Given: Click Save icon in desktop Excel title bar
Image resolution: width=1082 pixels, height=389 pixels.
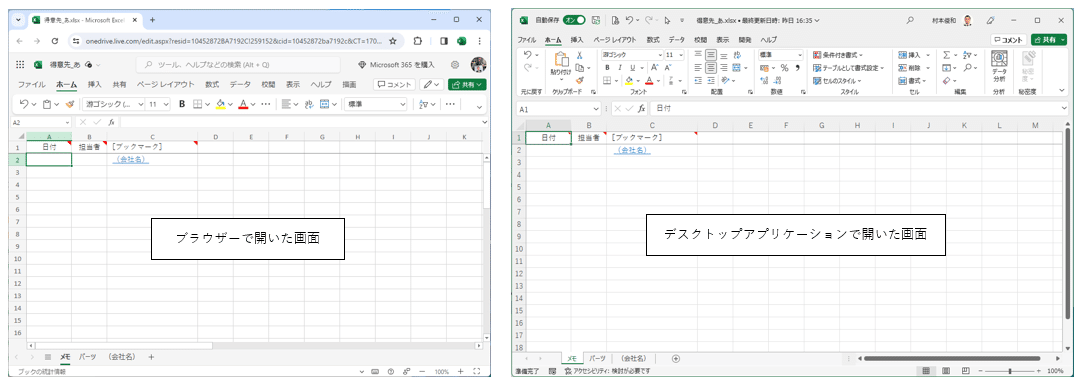Looking at the screenshot, I should pyautogui.click(x=596, y=20).
